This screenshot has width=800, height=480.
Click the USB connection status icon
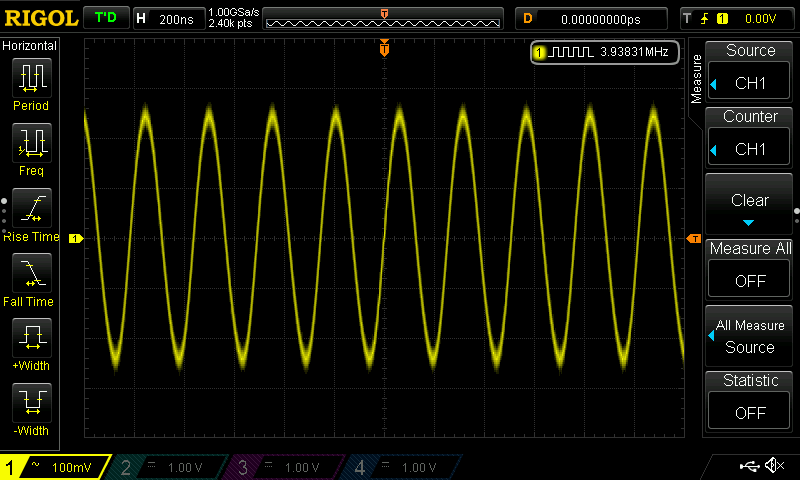[x=749, y=466]
